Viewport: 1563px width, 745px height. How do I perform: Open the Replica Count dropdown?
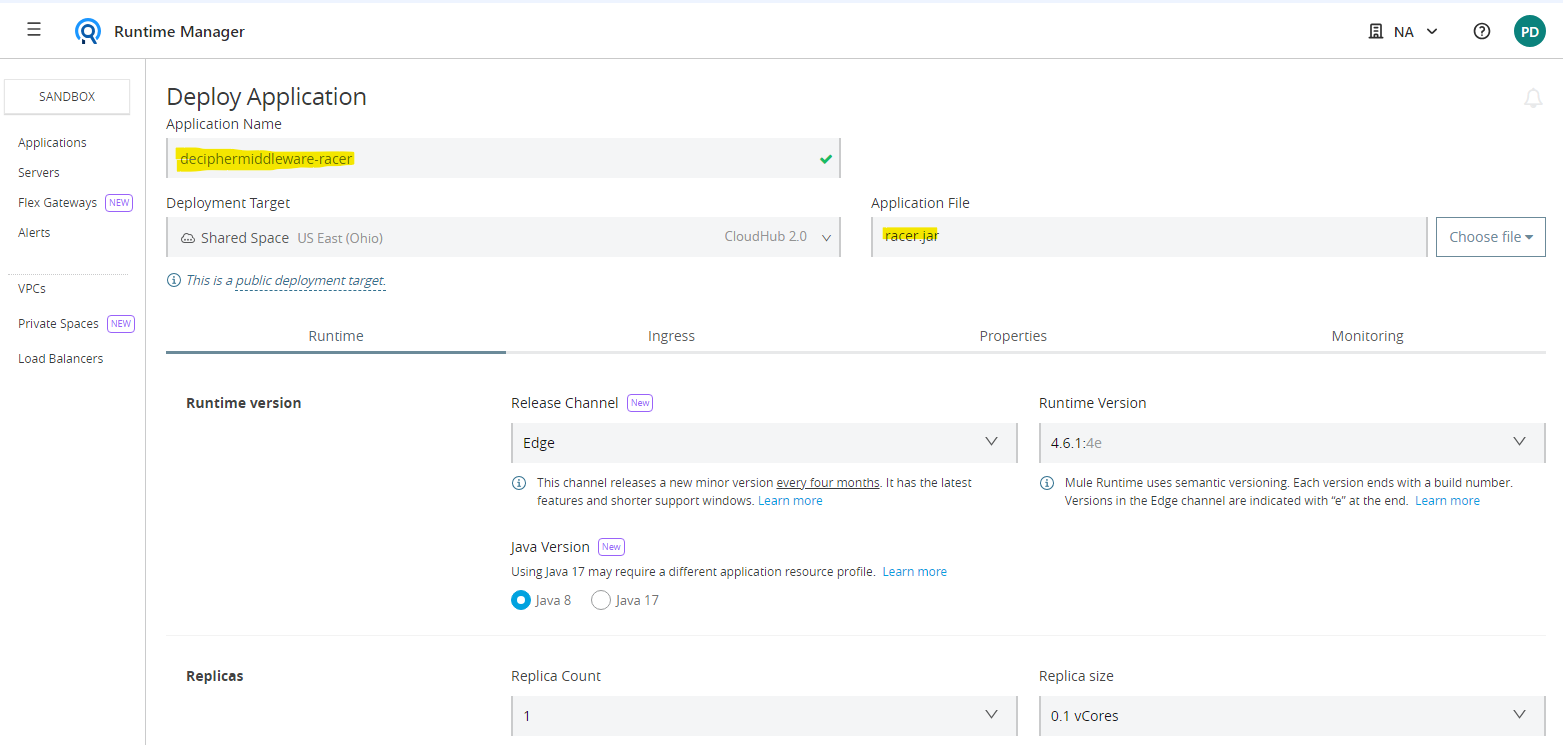pos(763,716)
